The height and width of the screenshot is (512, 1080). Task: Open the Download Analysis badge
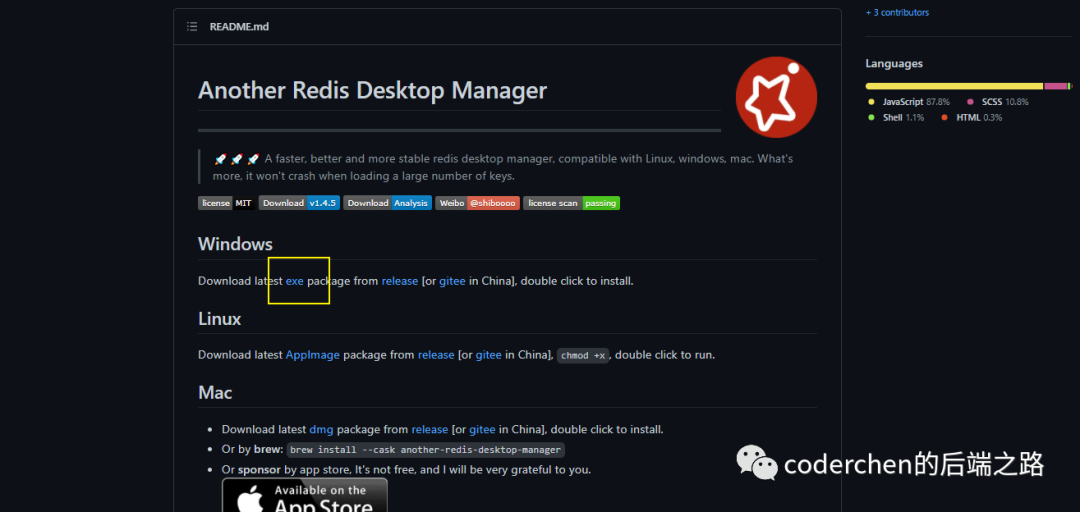click(387, 203)
